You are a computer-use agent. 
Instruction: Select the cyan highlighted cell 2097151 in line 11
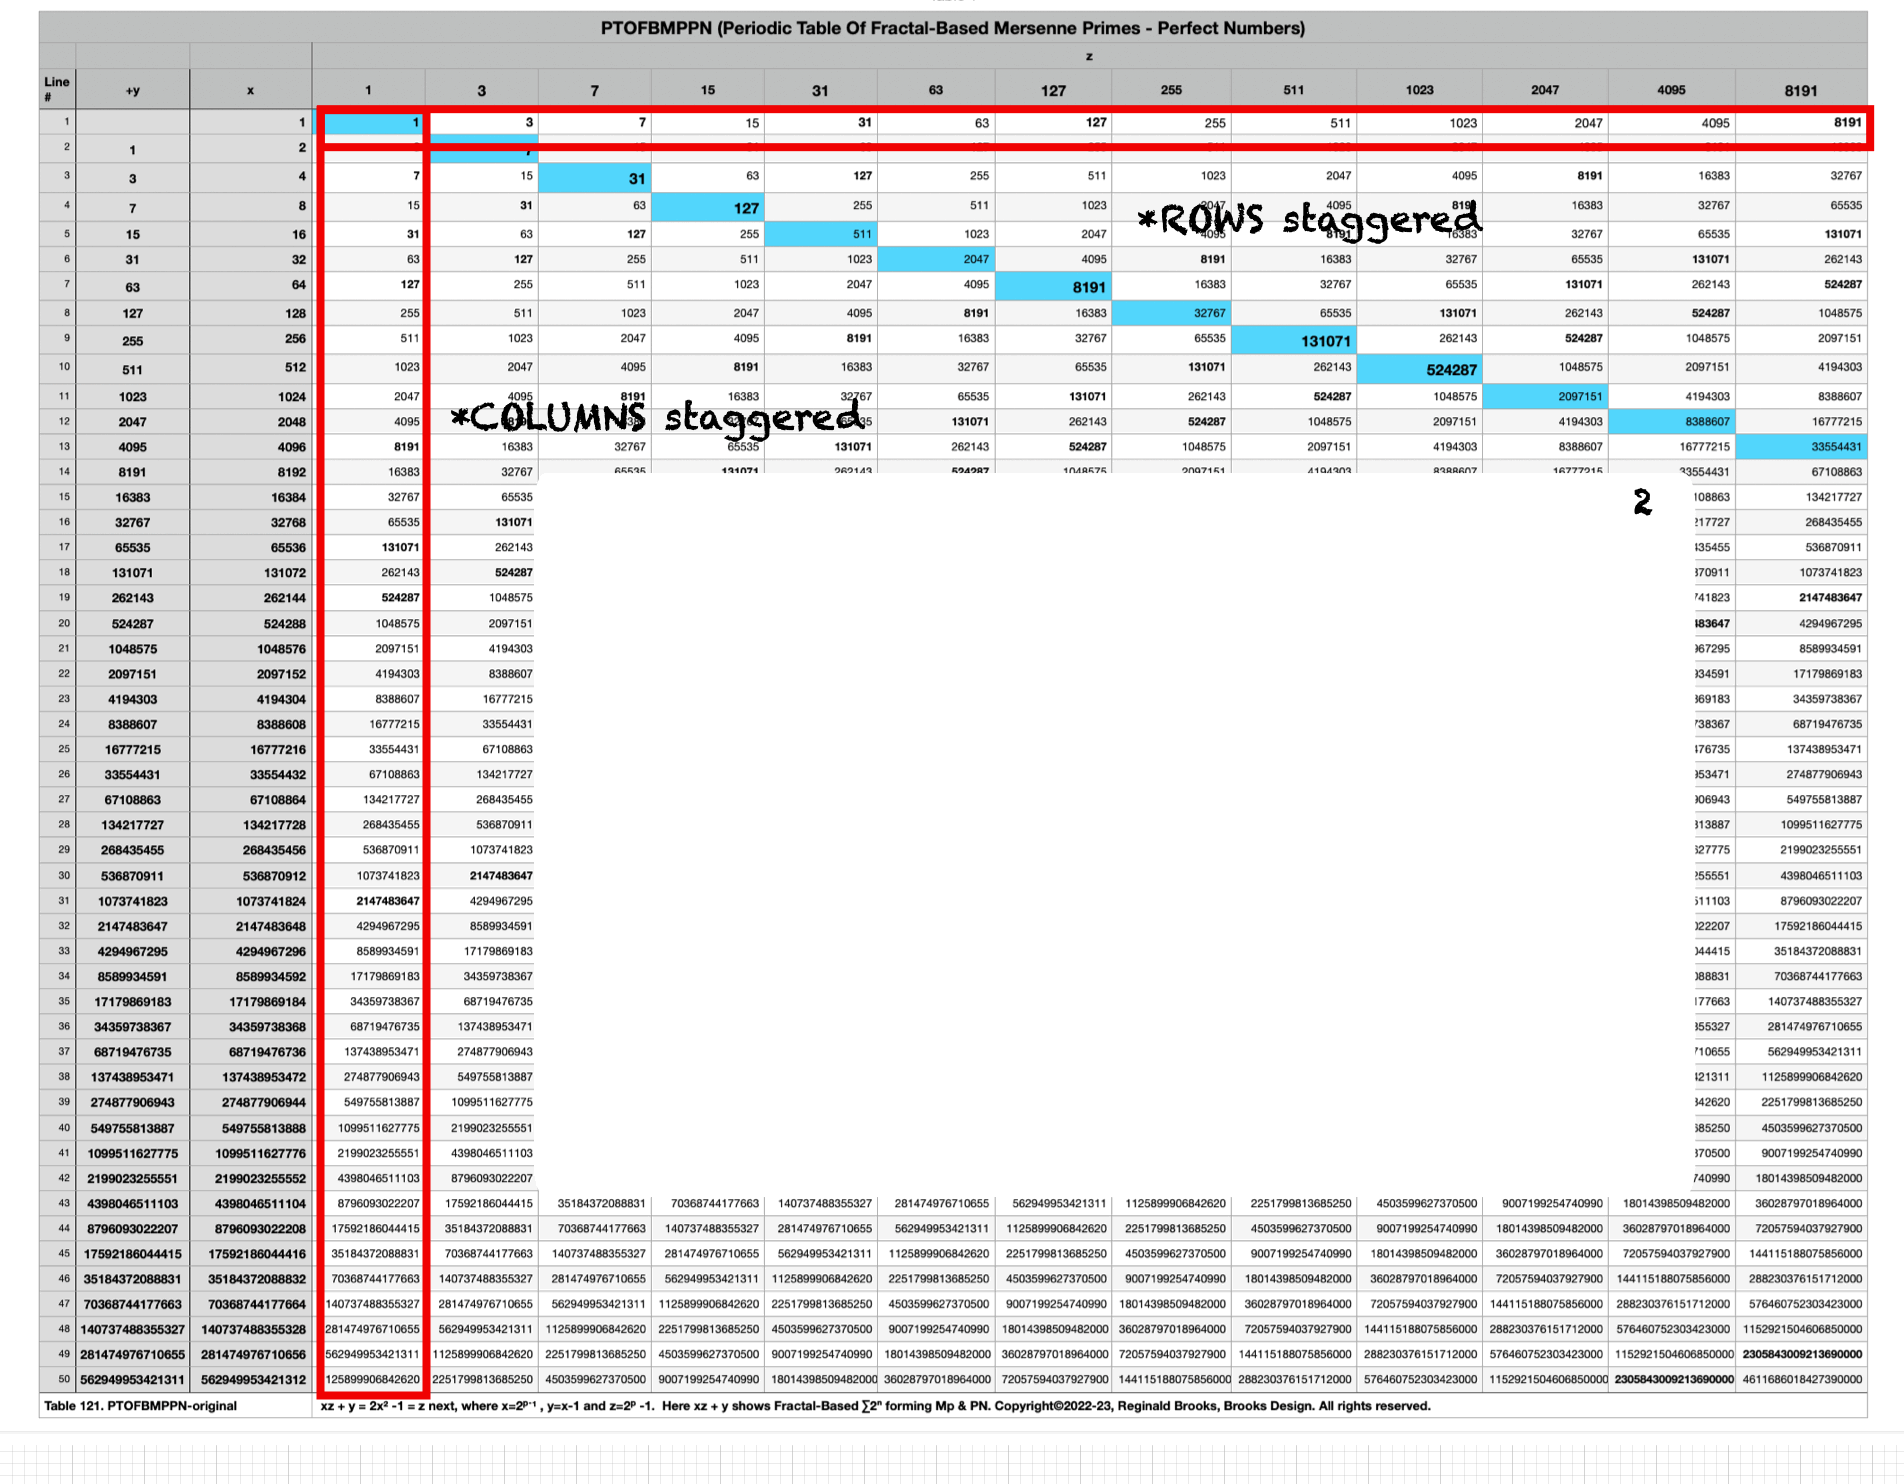coord(1545,396)
